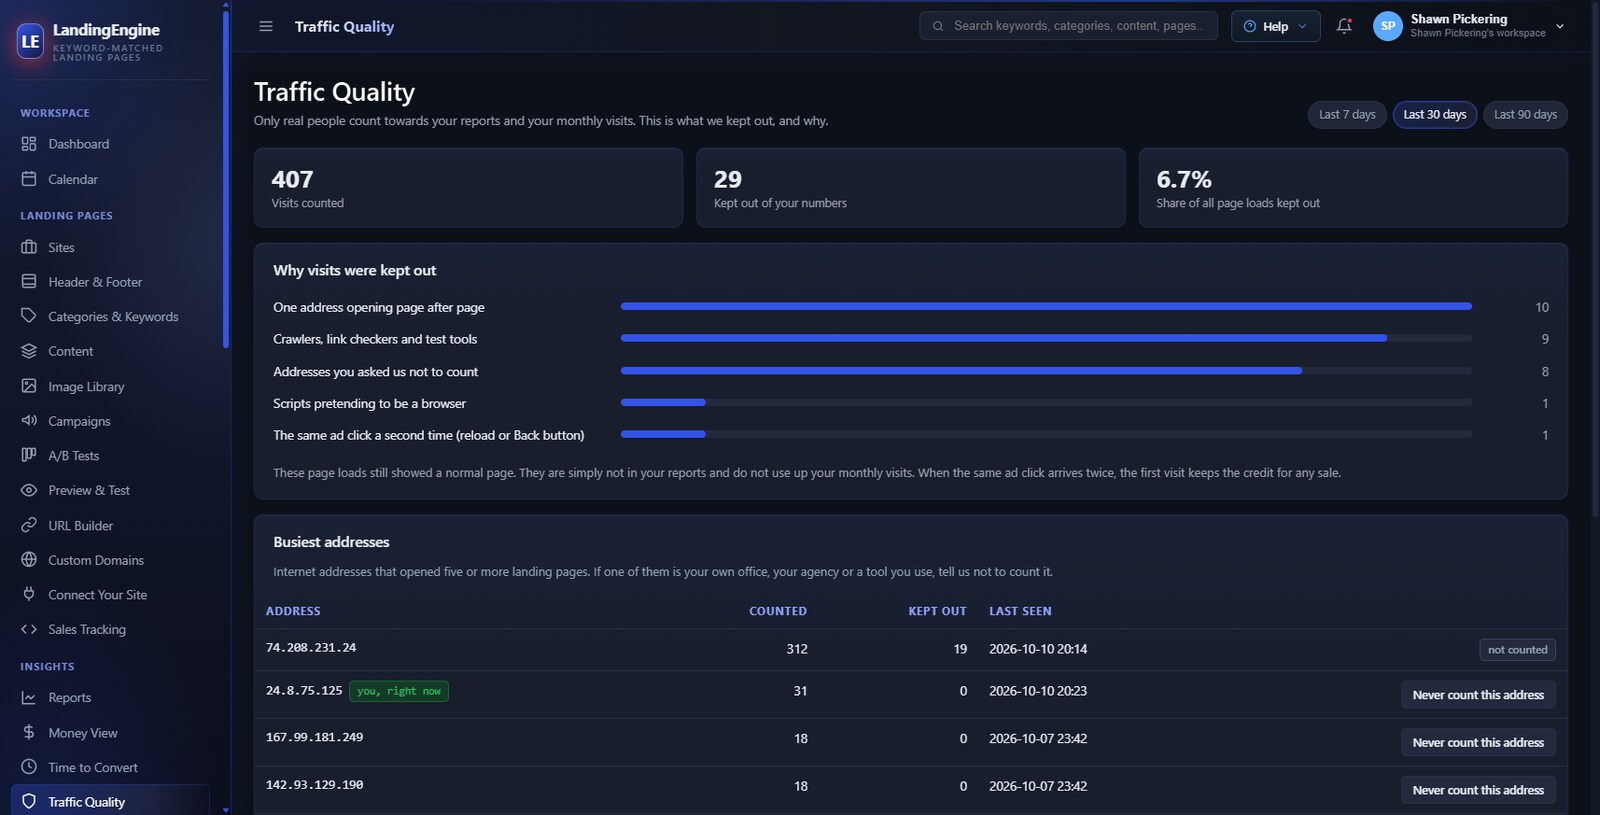Click the Sites icon
The height and width of the screenshot is (815, 1600).
coord(29,247)
